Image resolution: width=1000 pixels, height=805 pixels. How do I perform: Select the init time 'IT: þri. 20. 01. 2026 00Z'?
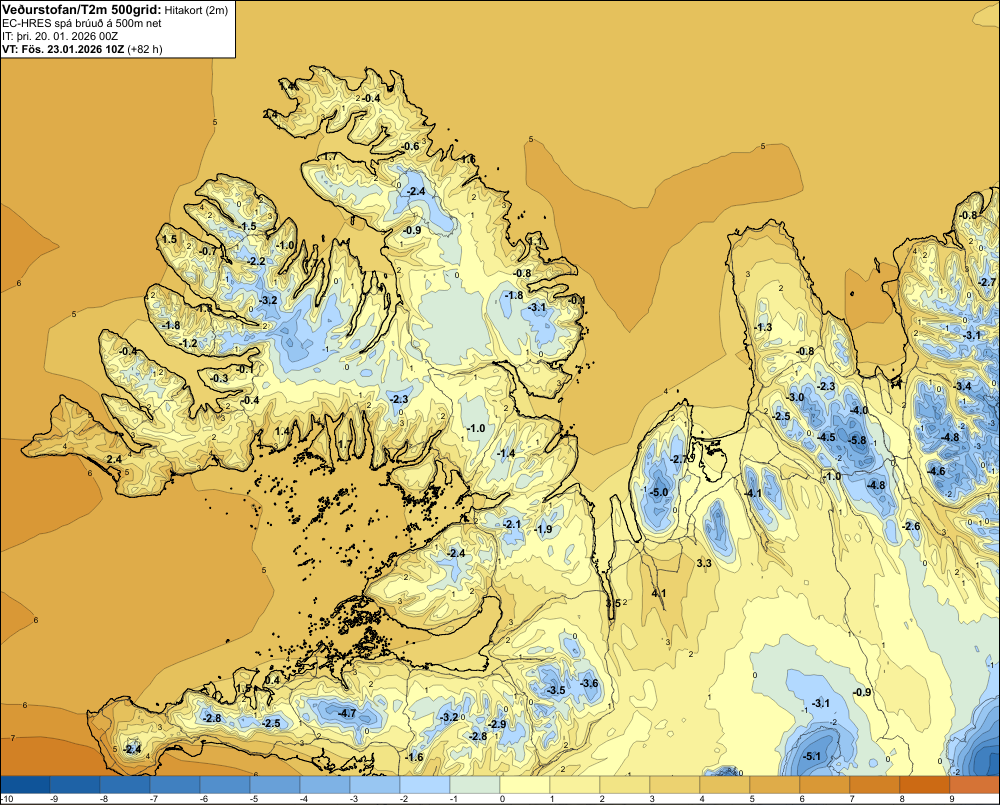tap(60, 36)
